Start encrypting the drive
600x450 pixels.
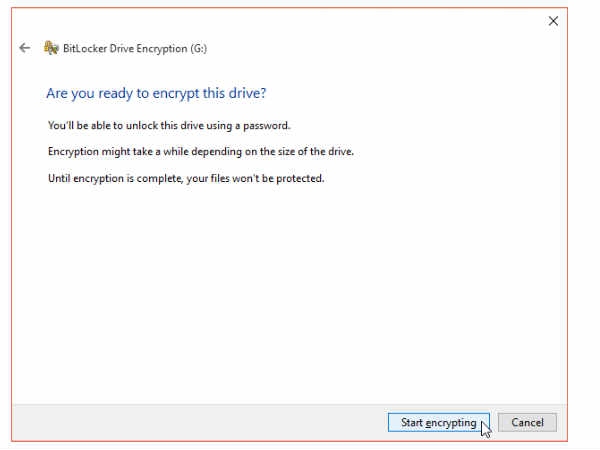tap(439, 422)
